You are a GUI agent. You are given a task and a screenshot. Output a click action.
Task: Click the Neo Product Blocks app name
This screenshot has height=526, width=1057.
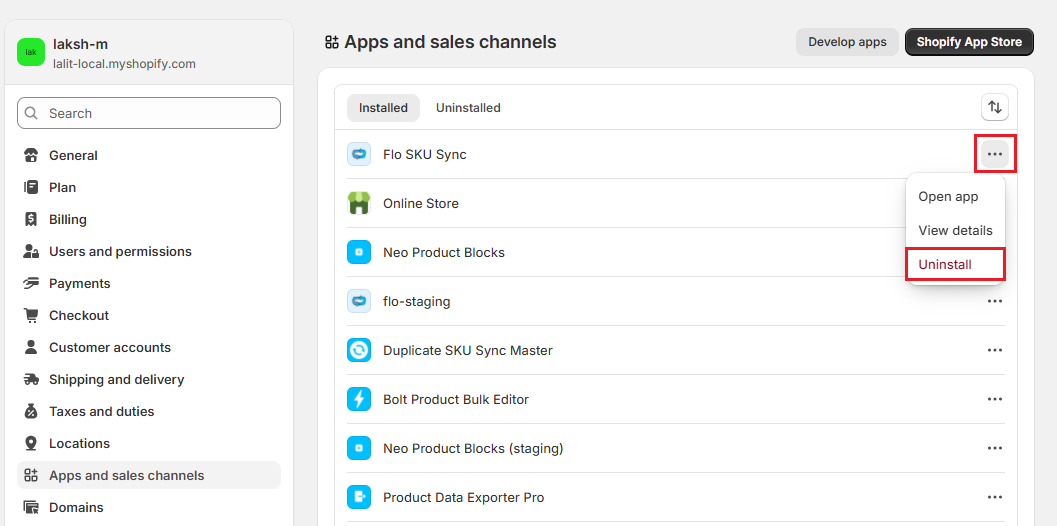point(444,252)
